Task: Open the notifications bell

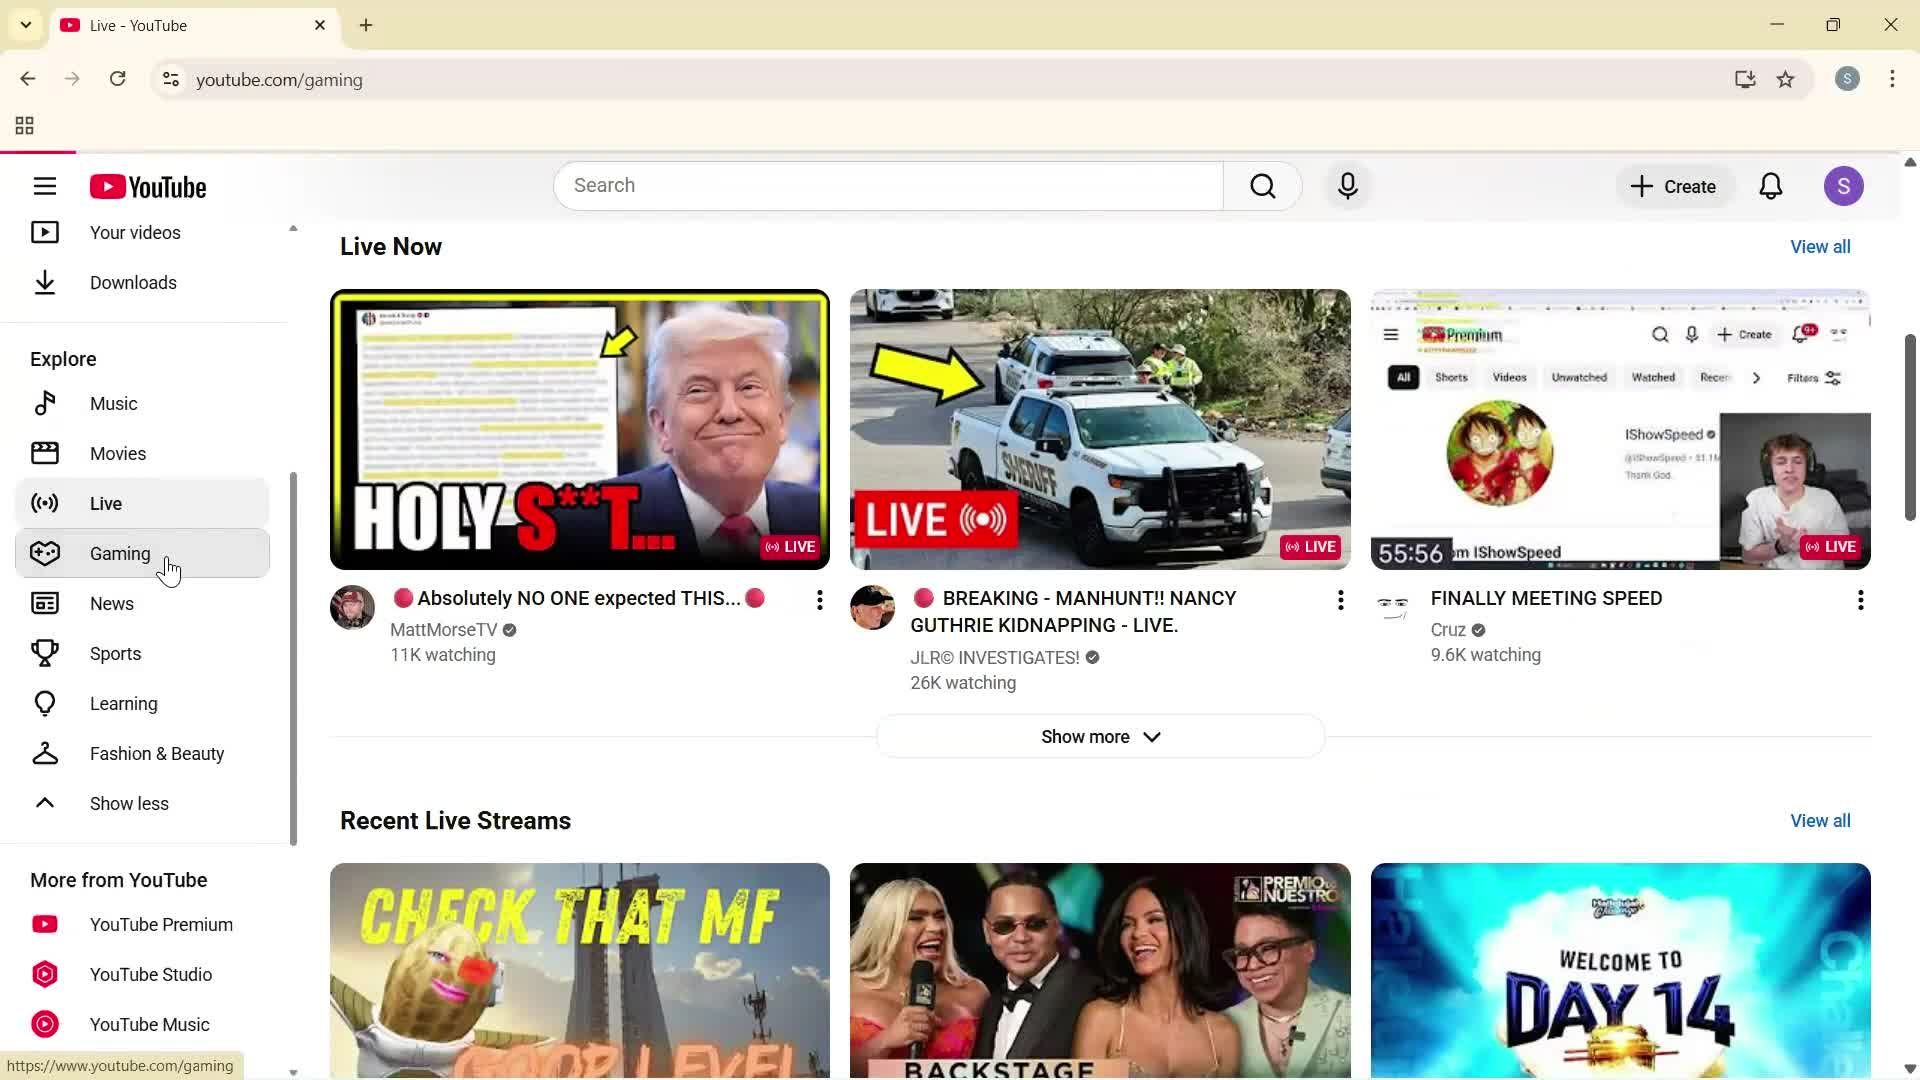Action: tap(1771, 186)
